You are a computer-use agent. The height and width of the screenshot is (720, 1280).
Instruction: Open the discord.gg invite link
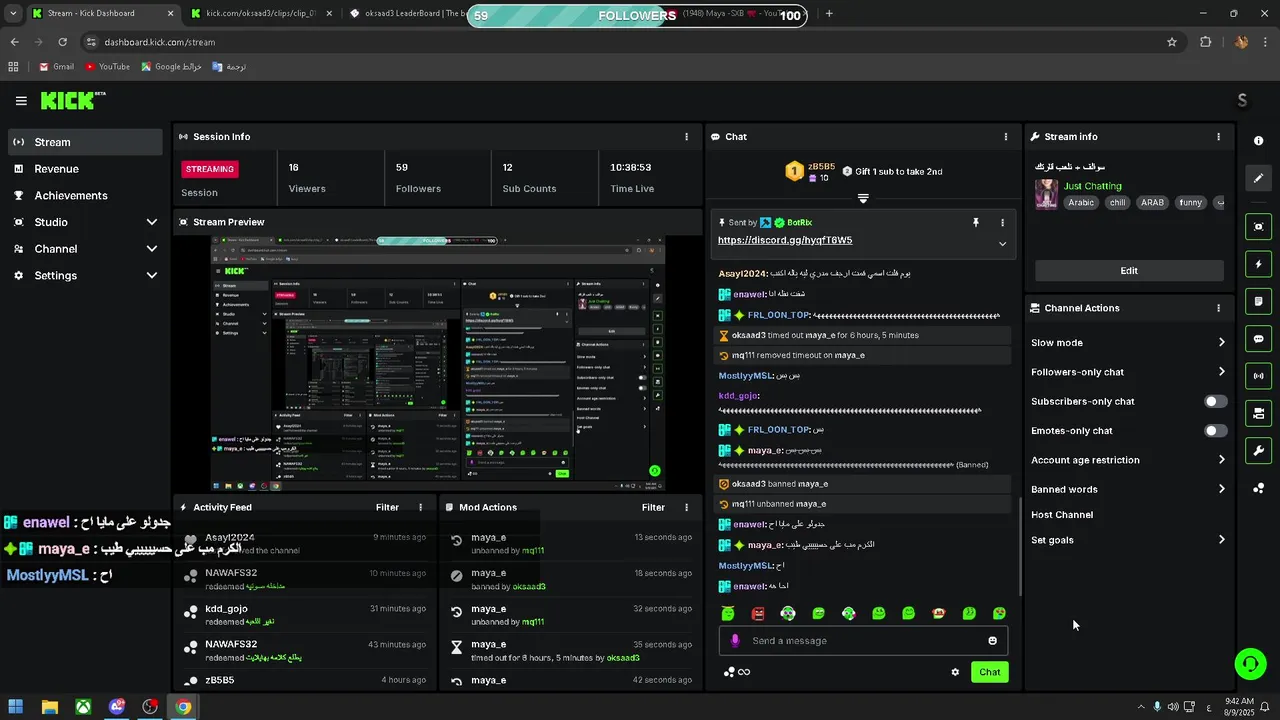click(785, 241)
